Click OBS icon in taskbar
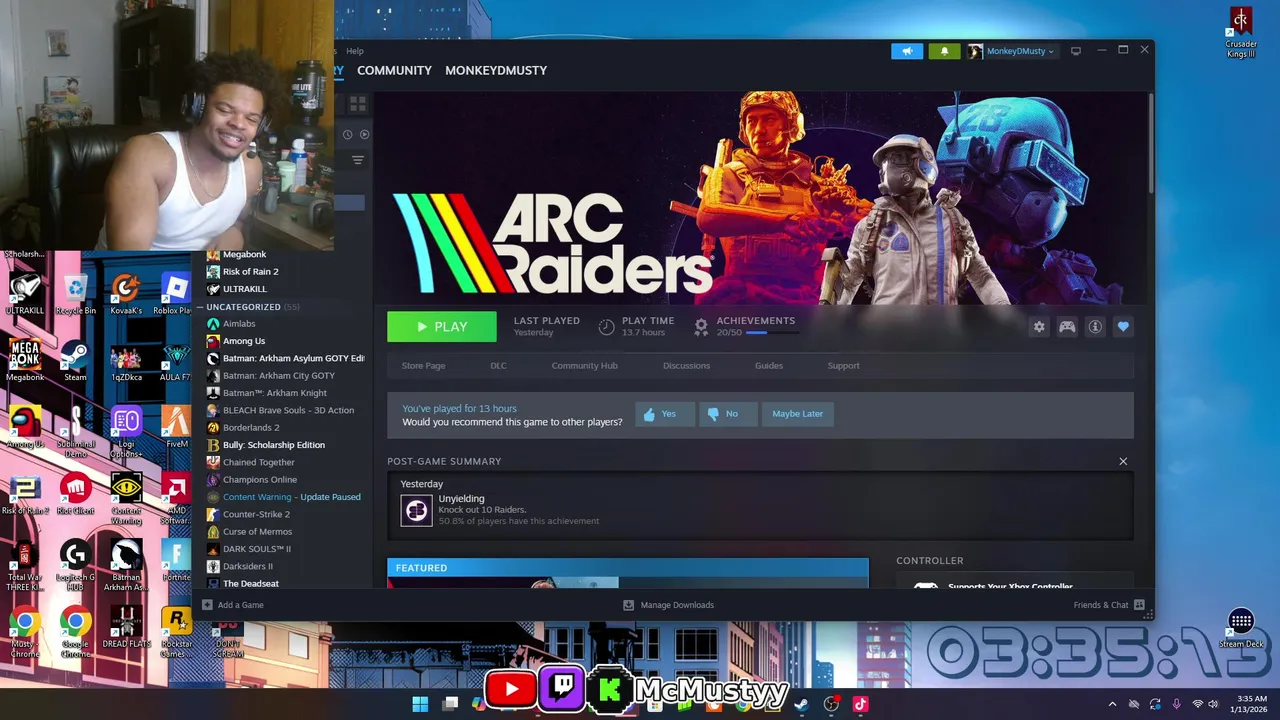The image size is (1280, 720). coord(831,704)
